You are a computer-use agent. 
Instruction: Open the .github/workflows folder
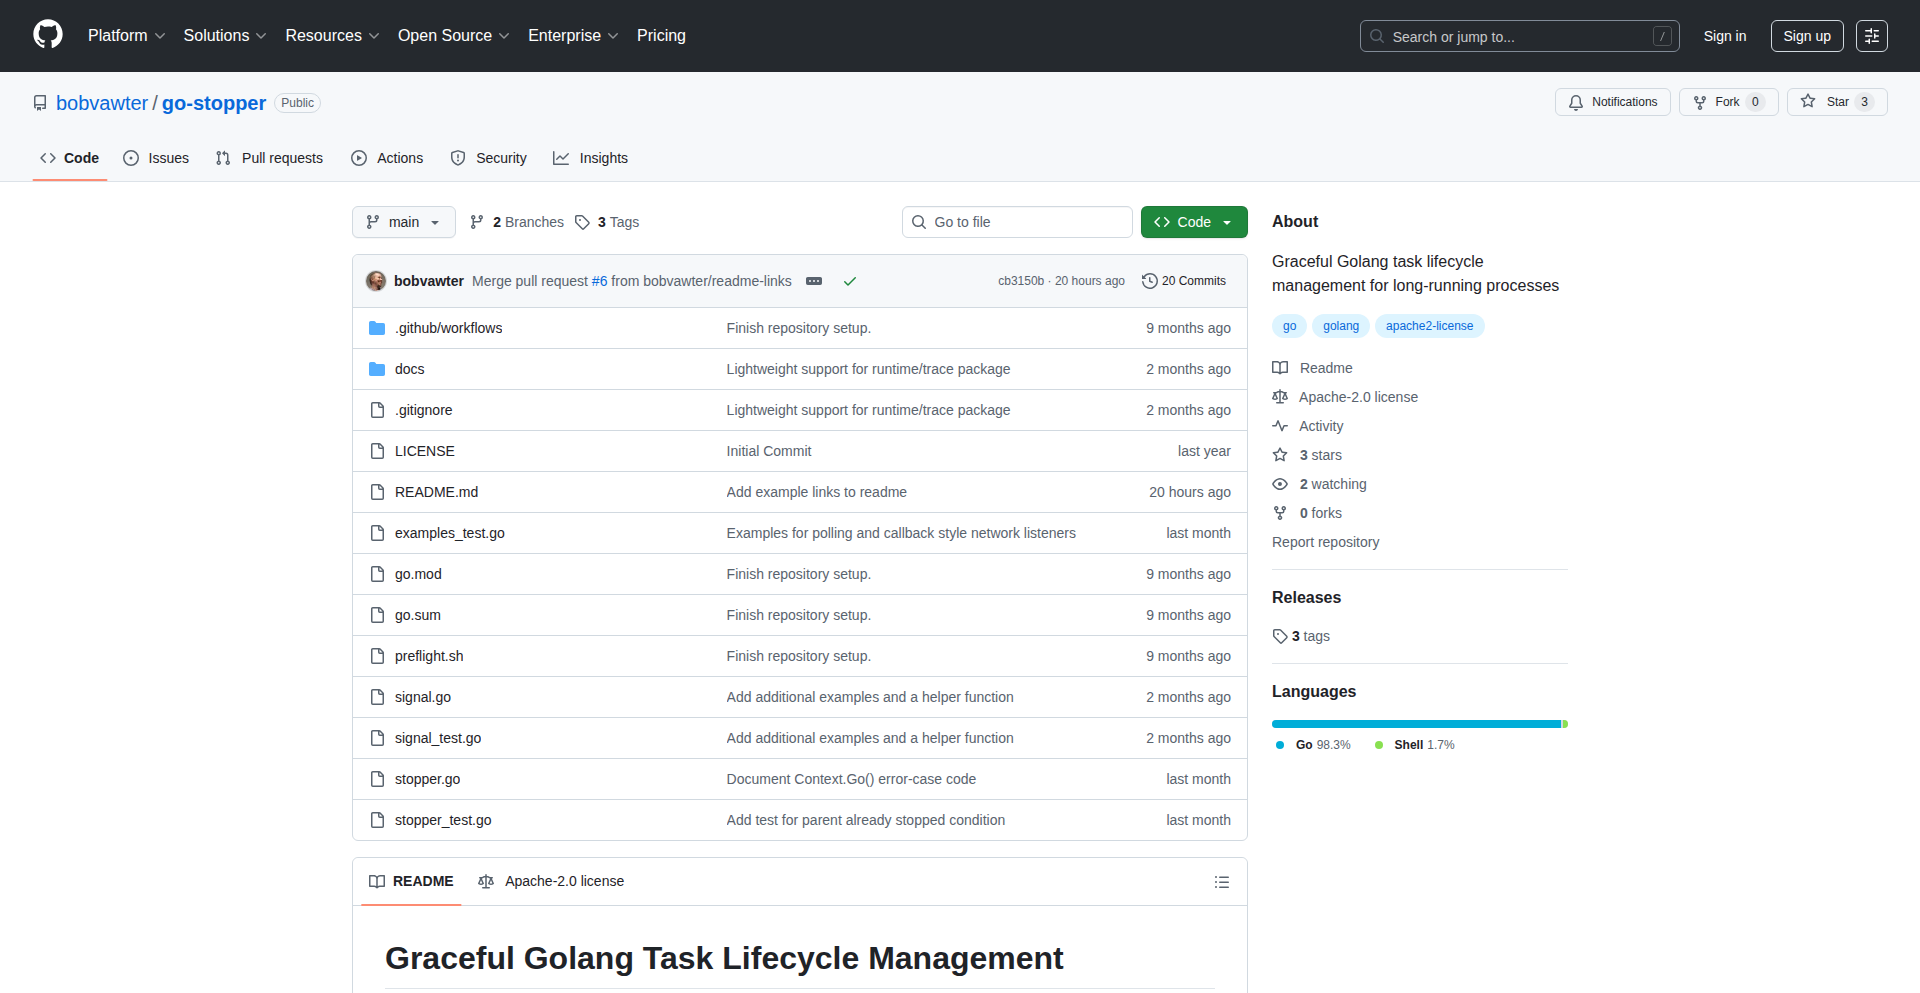click(x=448, y=328)
